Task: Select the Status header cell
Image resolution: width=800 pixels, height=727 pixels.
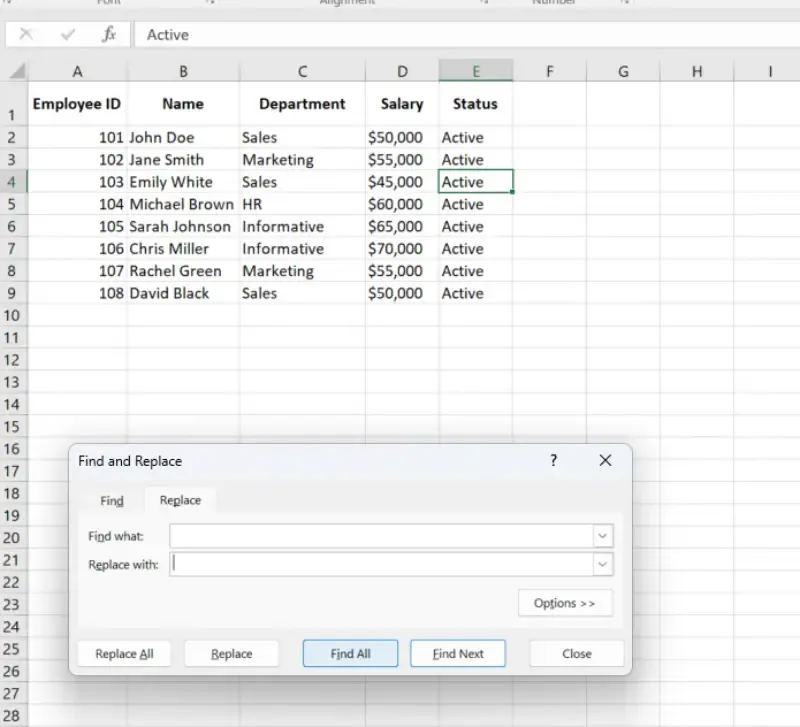Action: pyautogui.click(x=476, y=104)
